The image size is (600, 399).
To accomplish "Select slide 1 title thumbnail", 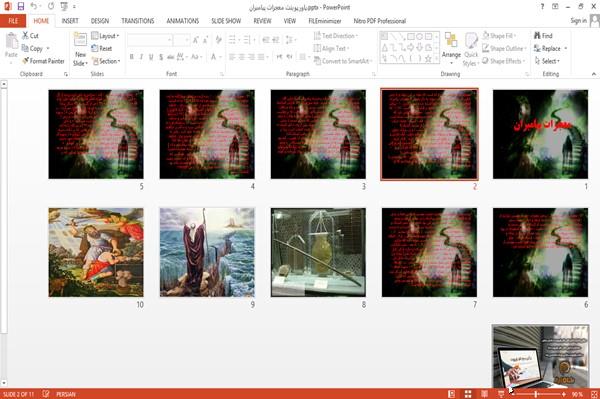I will (540, 134).
